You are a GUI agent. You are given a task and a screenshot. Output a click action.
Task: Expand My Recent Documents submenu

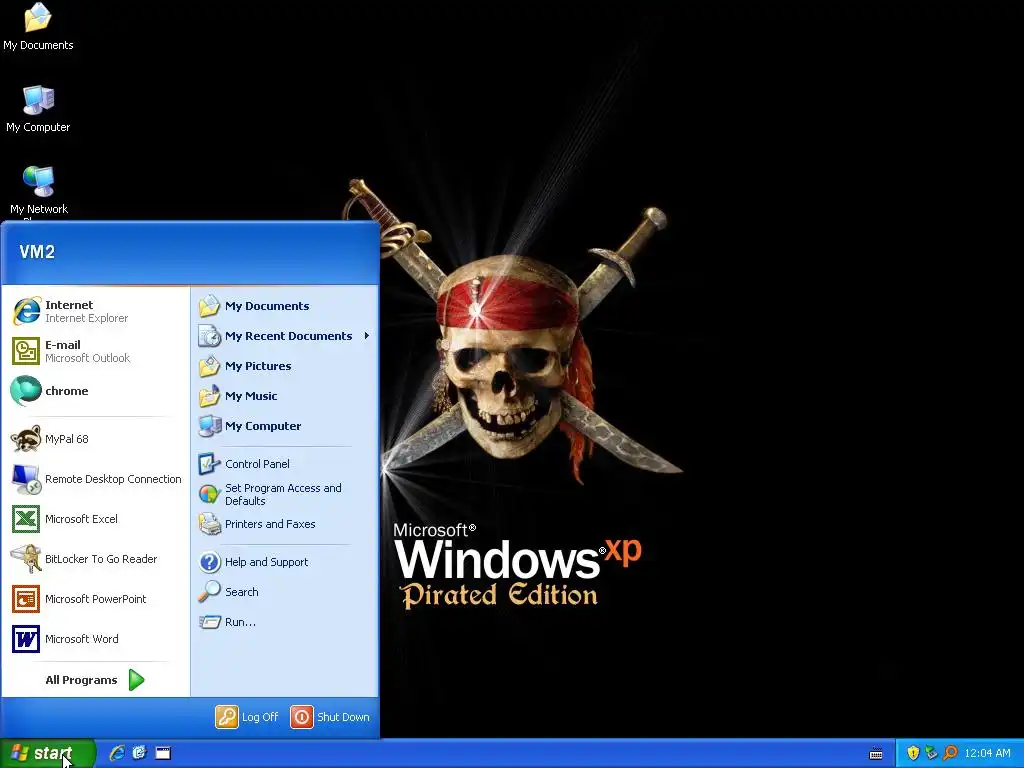285,336
